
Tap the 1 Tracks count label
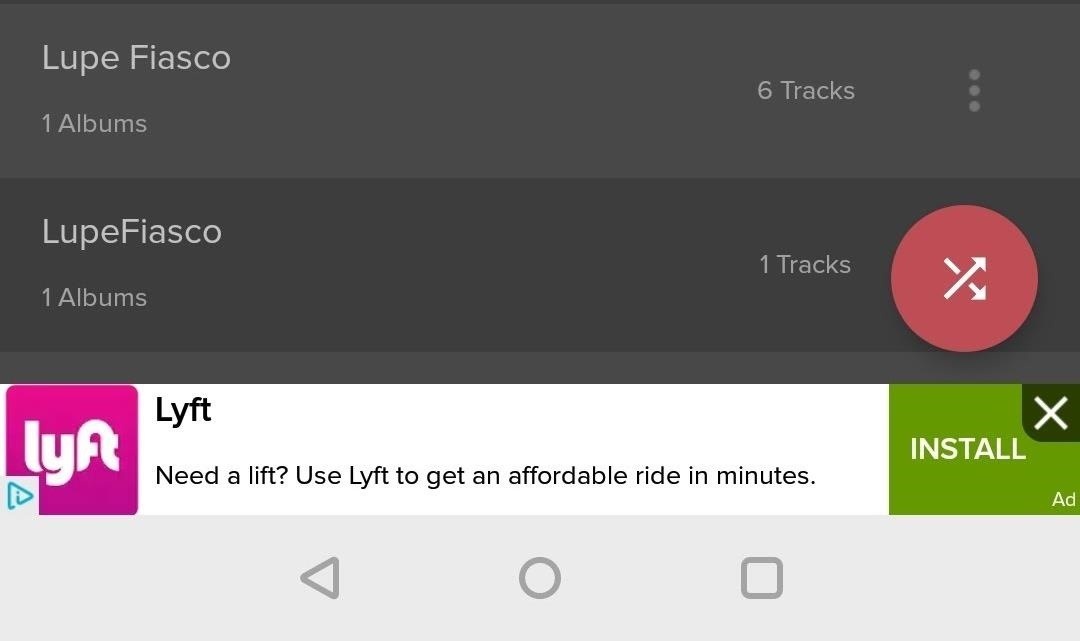805,265
